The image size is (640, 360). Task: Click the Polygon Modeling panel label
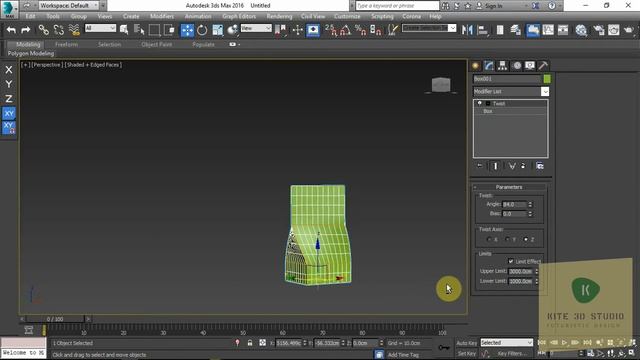31,53
